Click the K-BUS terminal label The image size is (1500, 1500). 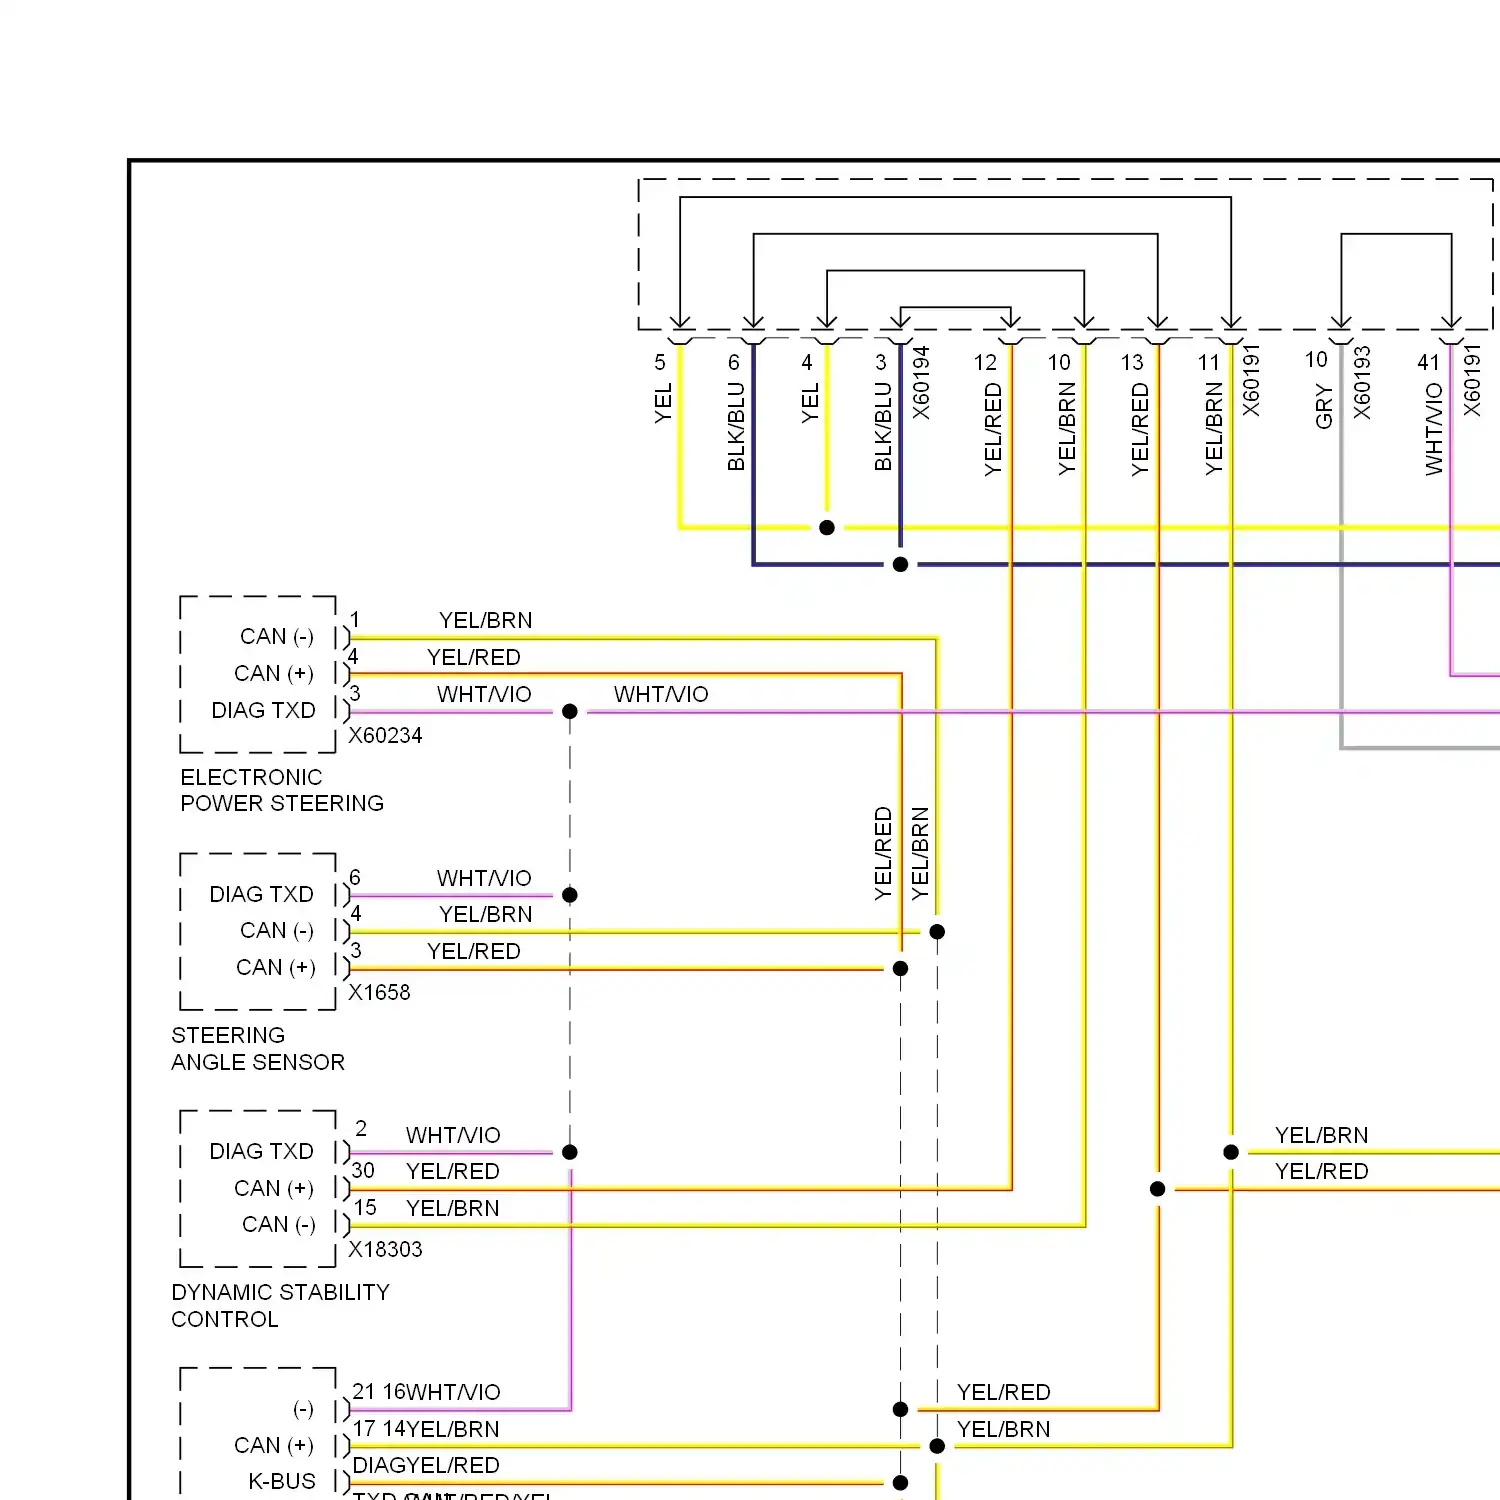pyautogui.click(x=282, y=1481)
